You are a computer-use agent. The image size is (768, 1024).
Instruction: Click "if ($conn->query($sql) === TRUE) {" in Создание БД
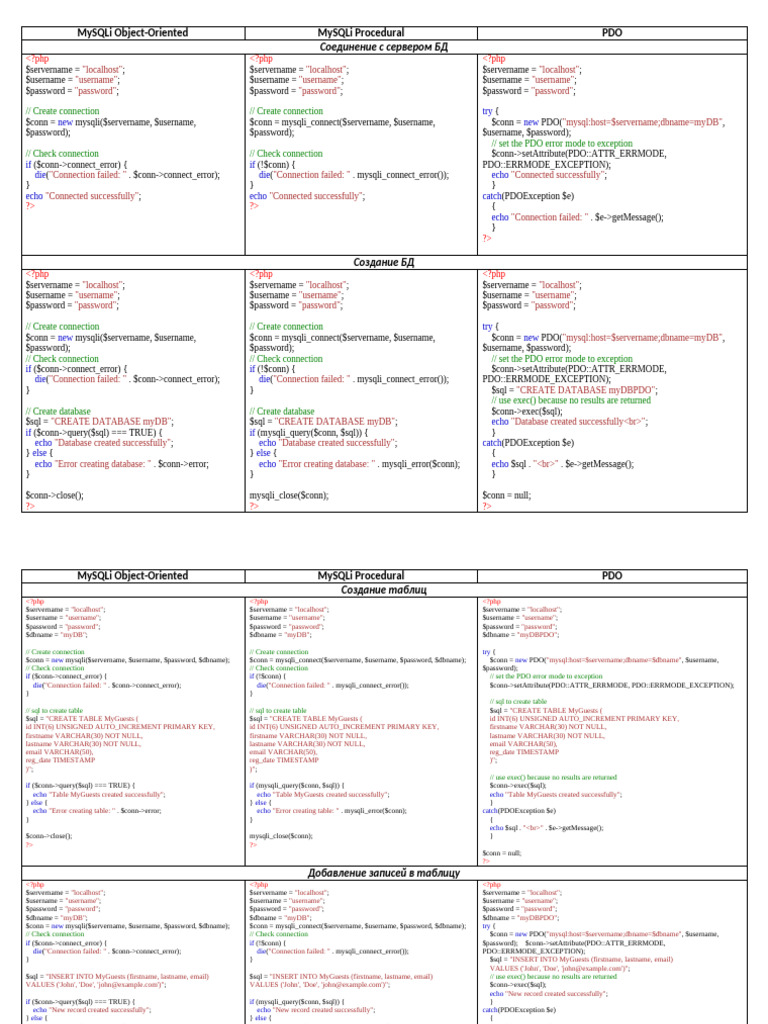click(93, 432)
